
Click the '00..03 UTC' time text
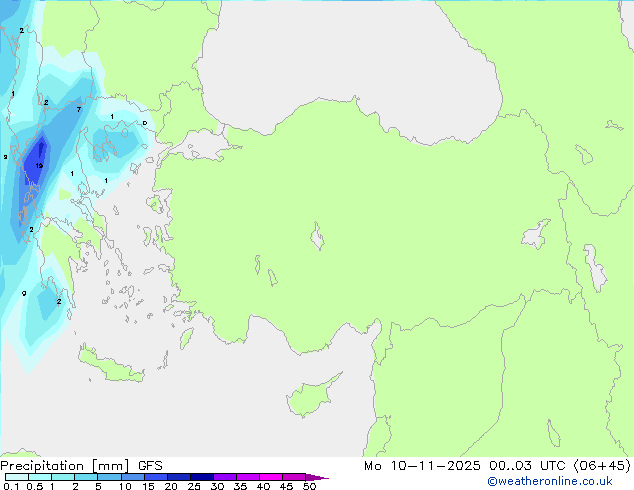point(527,466)
